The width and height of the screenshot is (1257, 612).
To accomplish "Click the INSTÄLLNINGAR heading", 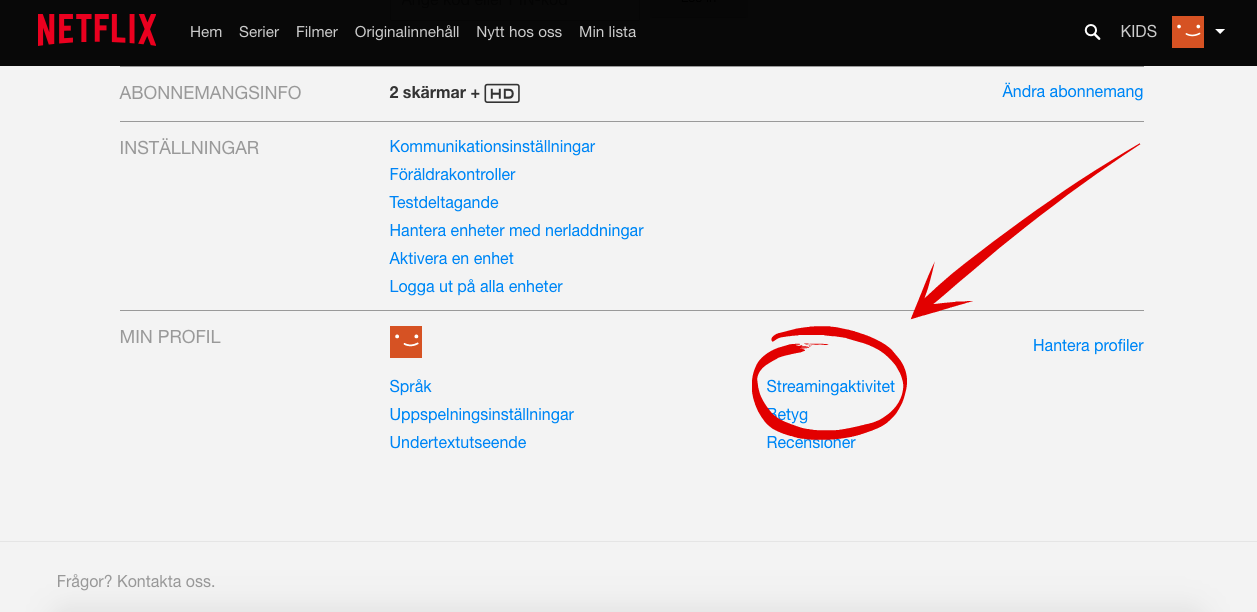I will pos(189,148).
